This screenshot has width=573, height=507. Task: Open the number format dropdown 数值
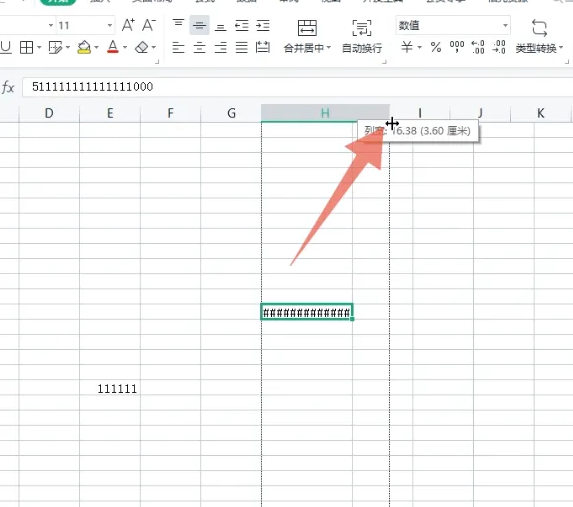point(453,26)
